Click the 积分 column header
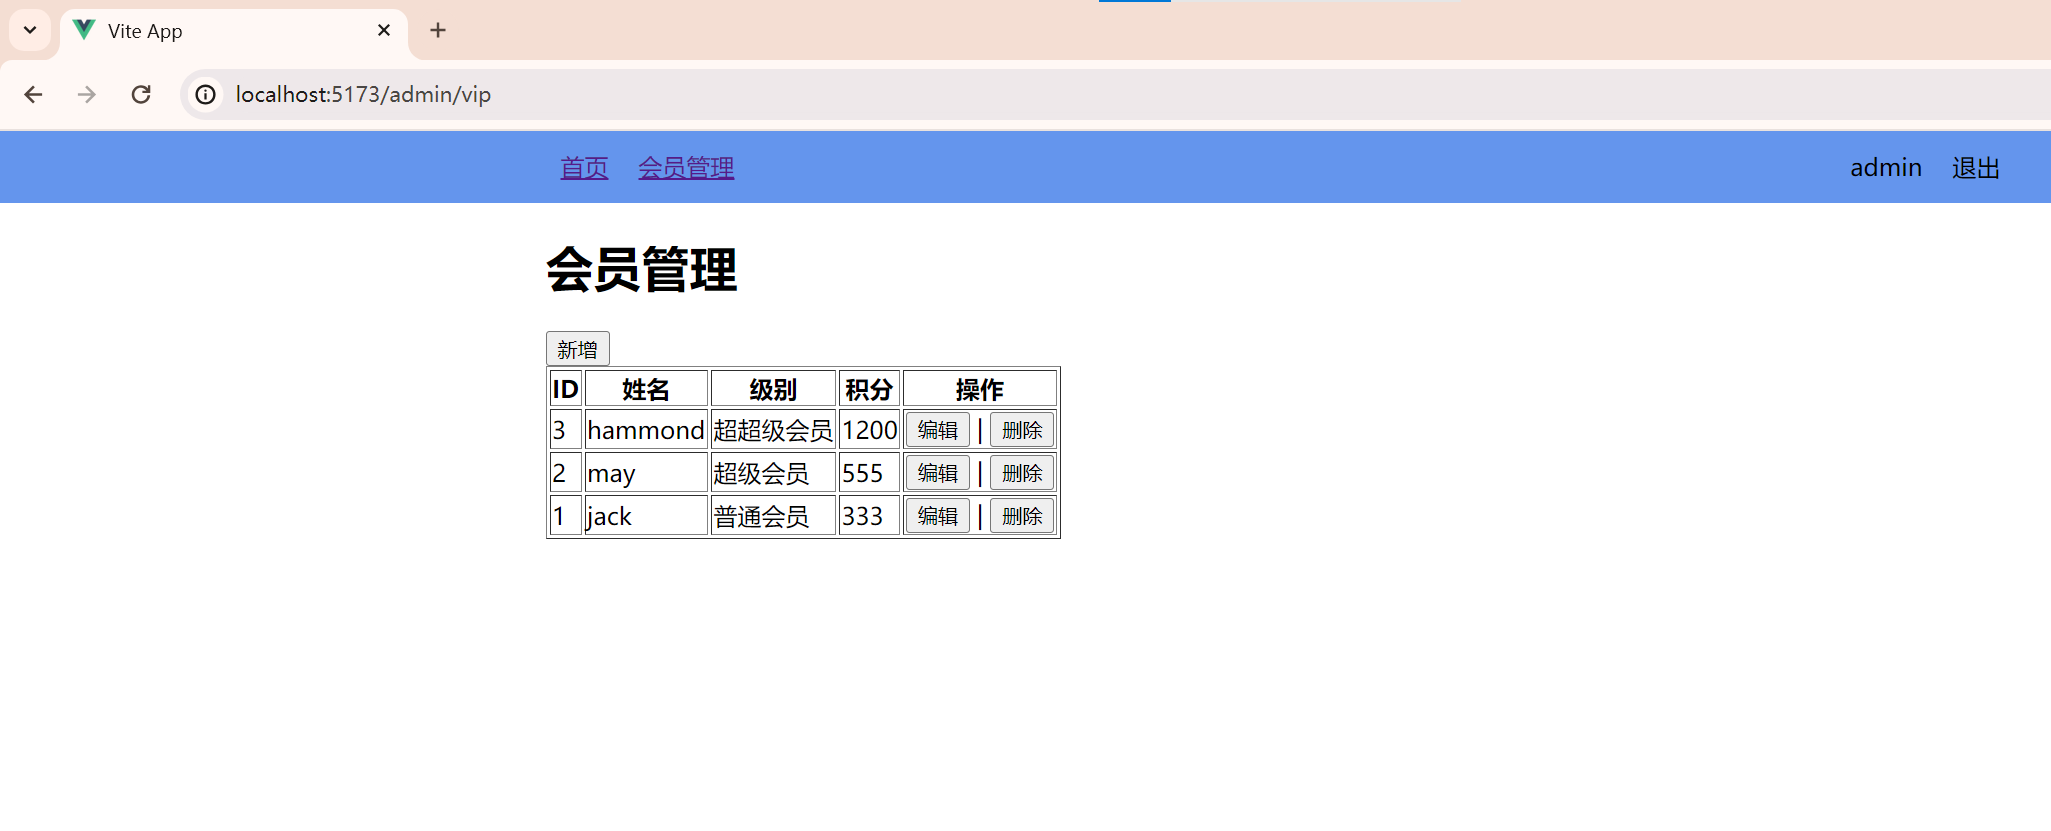This screenshot has height=831, width=2051. coord(869,389)
